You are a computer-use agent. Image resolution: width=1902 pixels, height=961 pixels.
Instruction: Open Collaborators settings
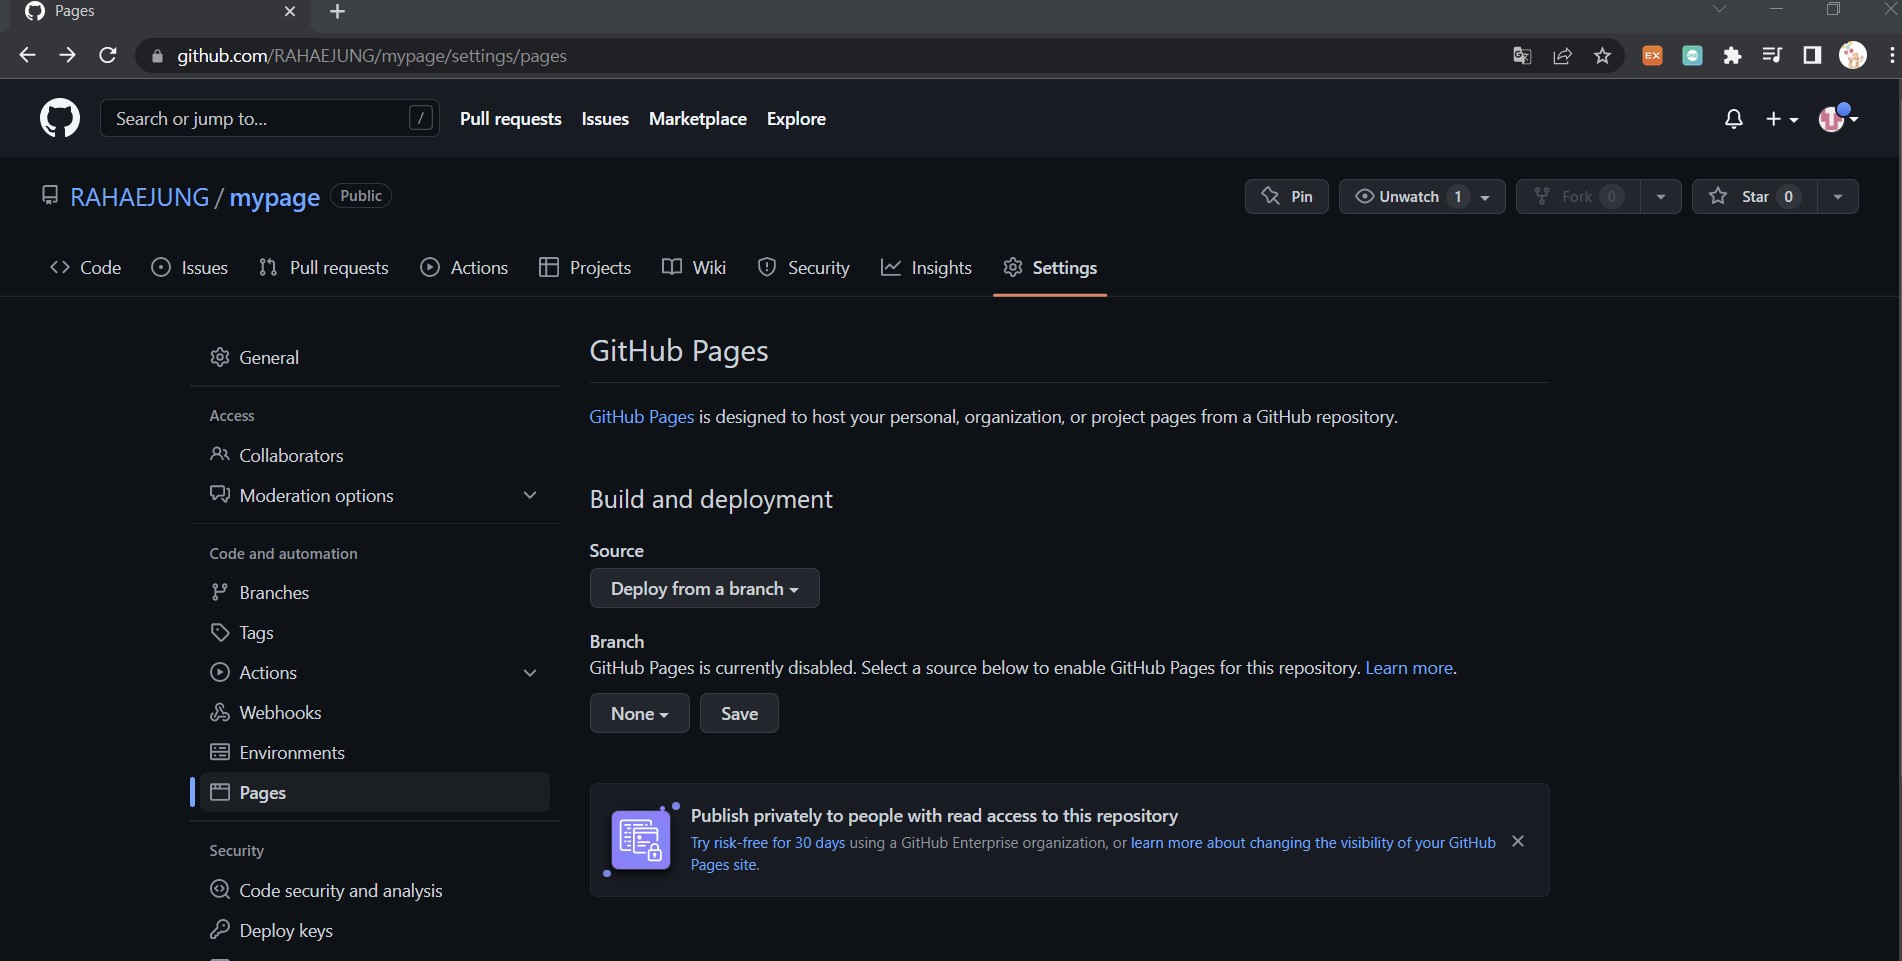tap(375, 455)
